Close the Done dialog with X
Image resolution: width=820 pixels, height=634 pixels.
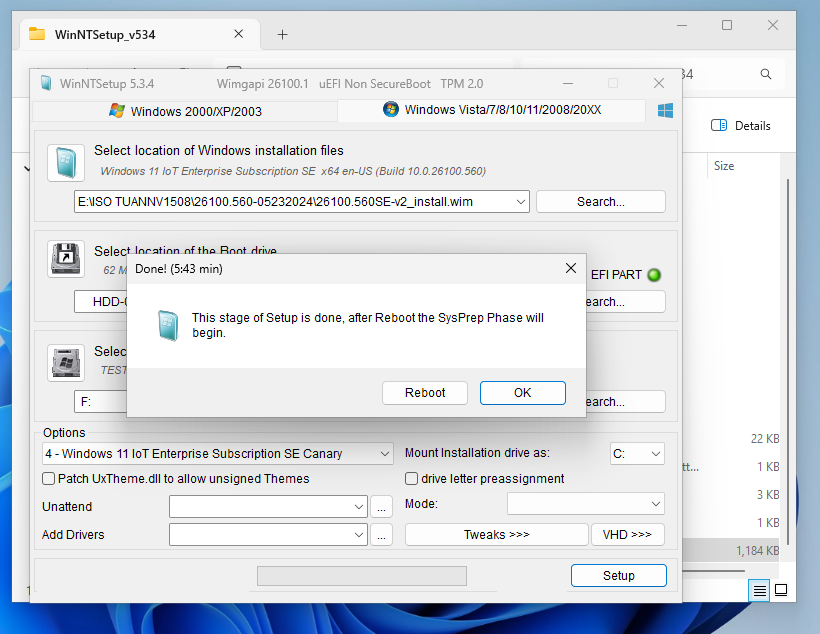coord(571,268)
